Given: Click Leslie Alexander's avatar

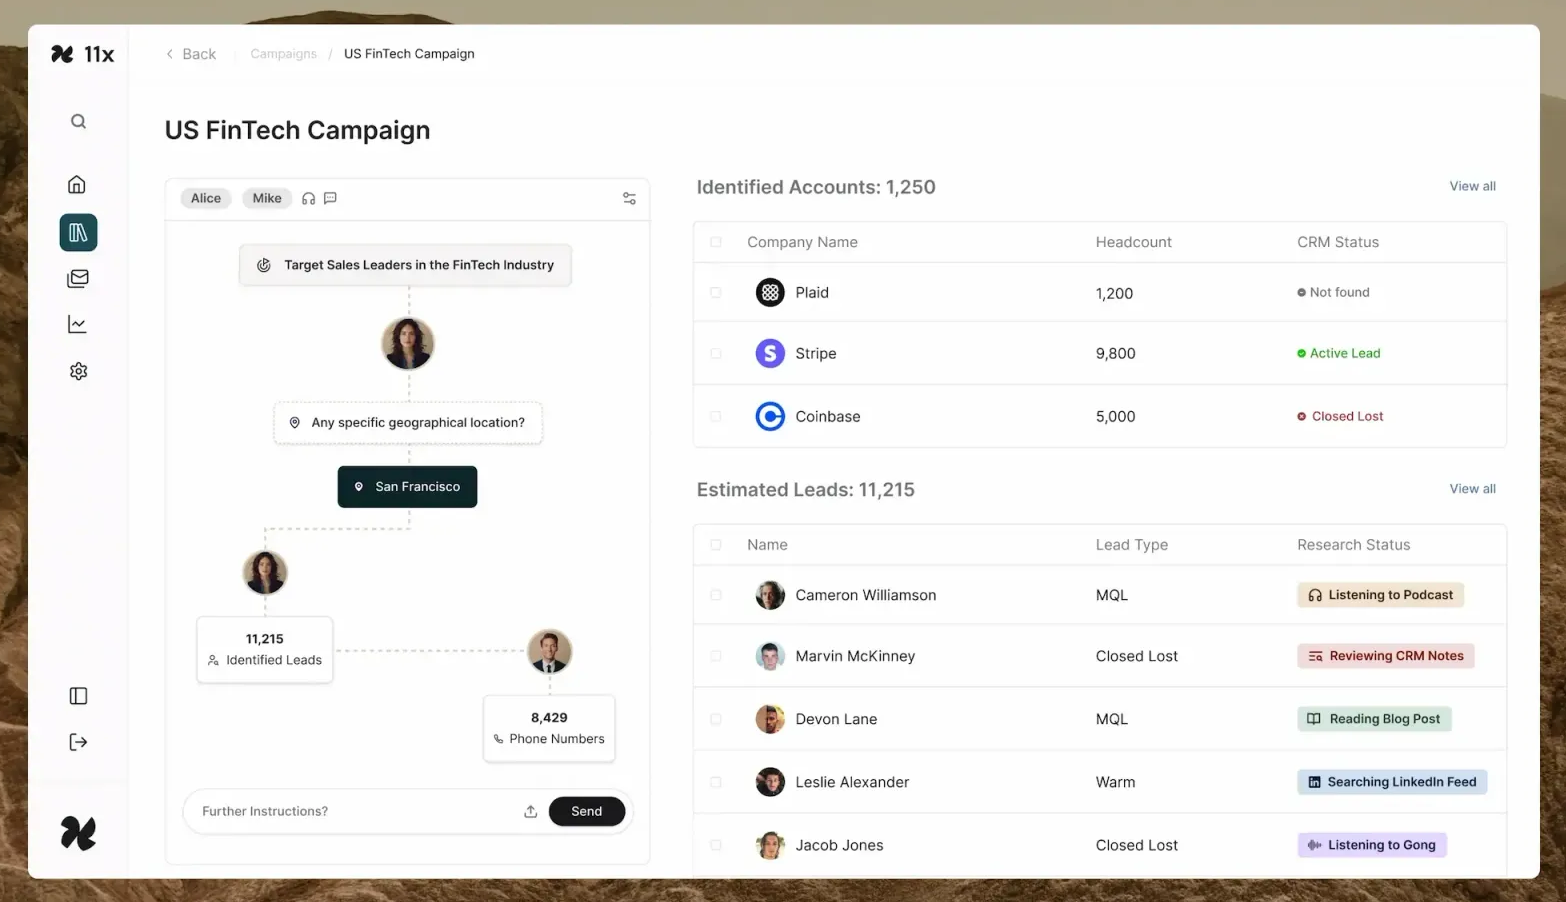Looking at the screenshot, I should (770, 782).
